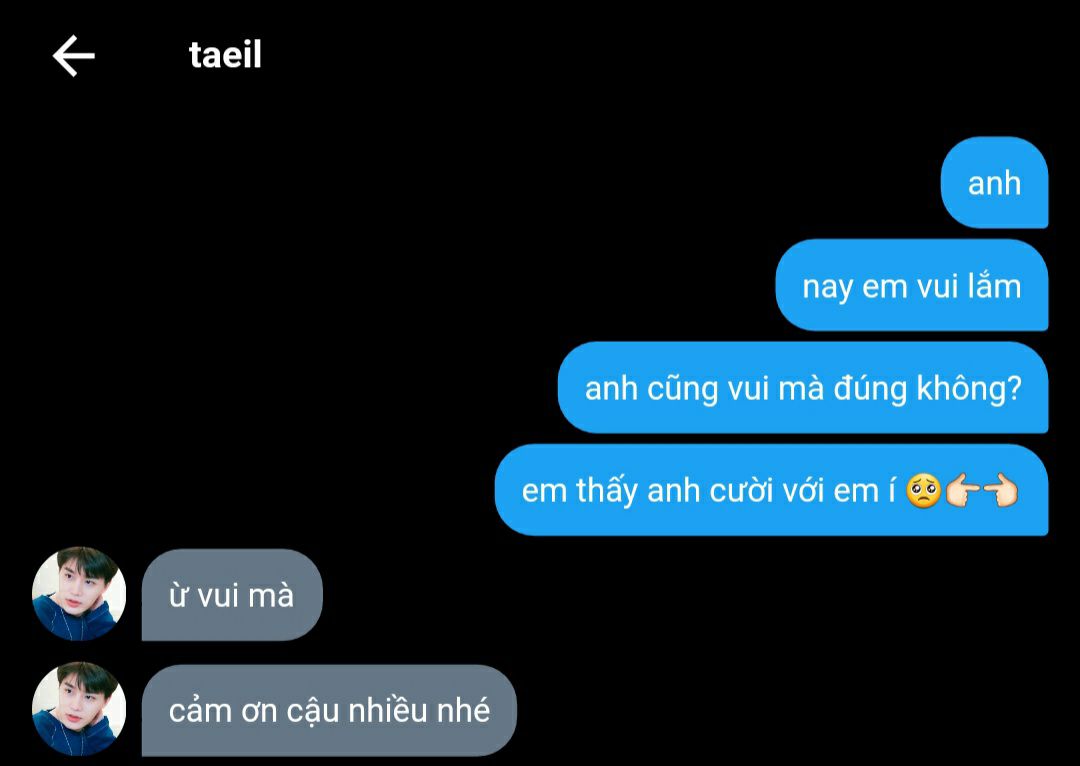This screenshot has width=1080, height=766.
Task: Open avatar beside "ừ vui mà"
Action: pos(79,594)
